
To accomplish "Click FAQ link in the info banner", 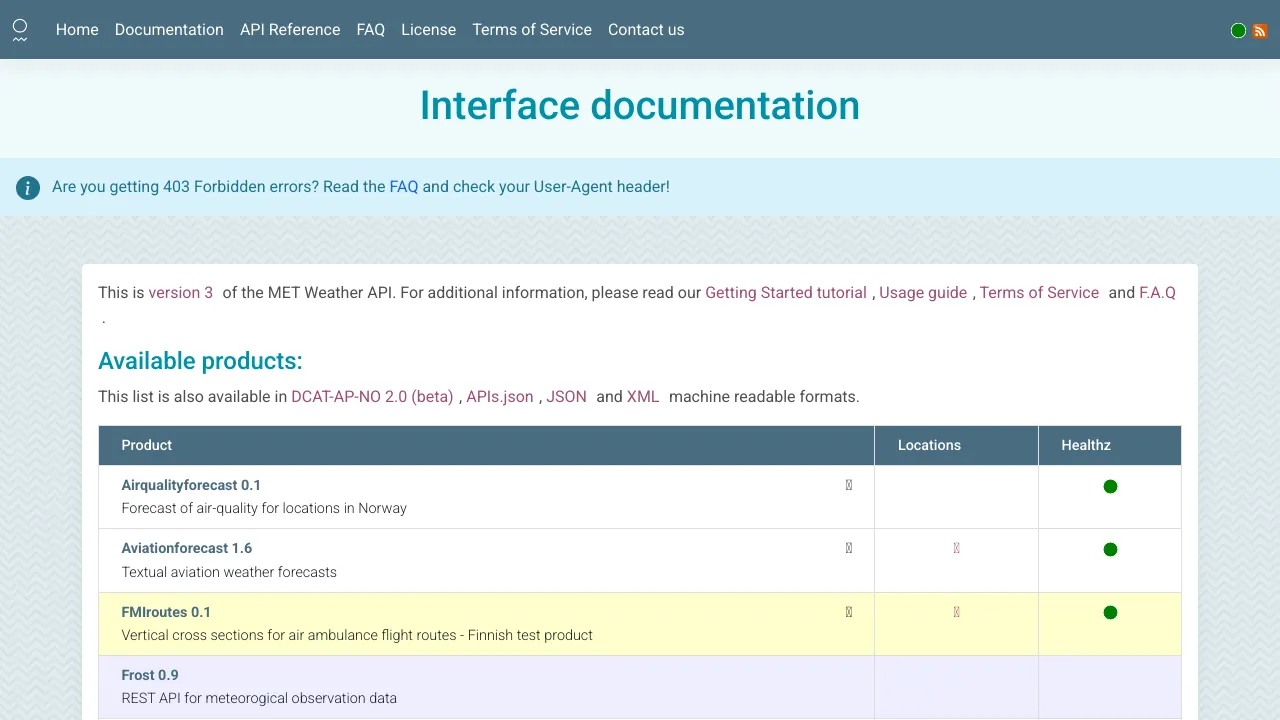I will pyautogui.click(x=404, y=187).
